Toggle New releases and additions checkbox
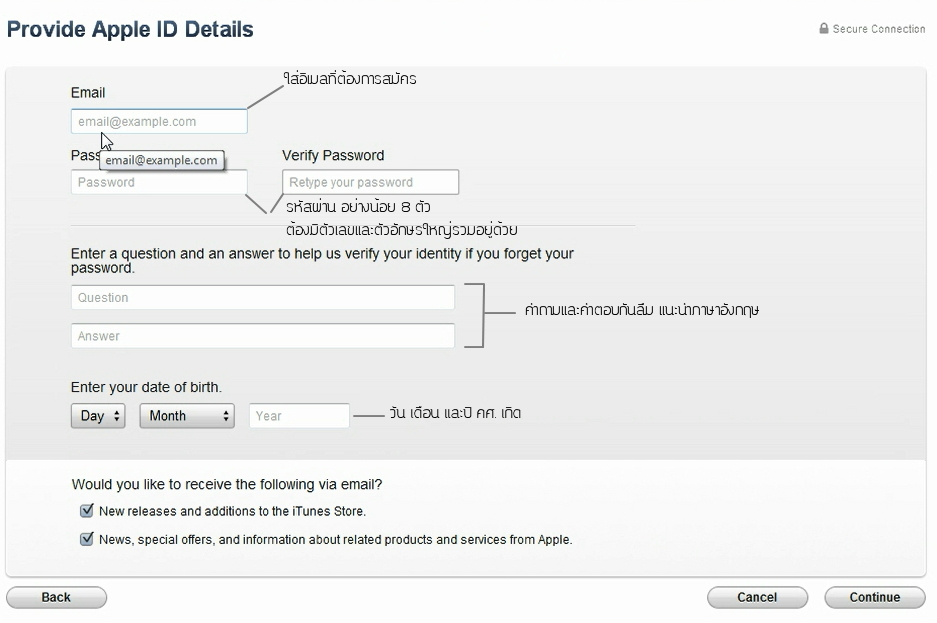The height and width of the screenshot is (623, 937). (x=87, y=510)
